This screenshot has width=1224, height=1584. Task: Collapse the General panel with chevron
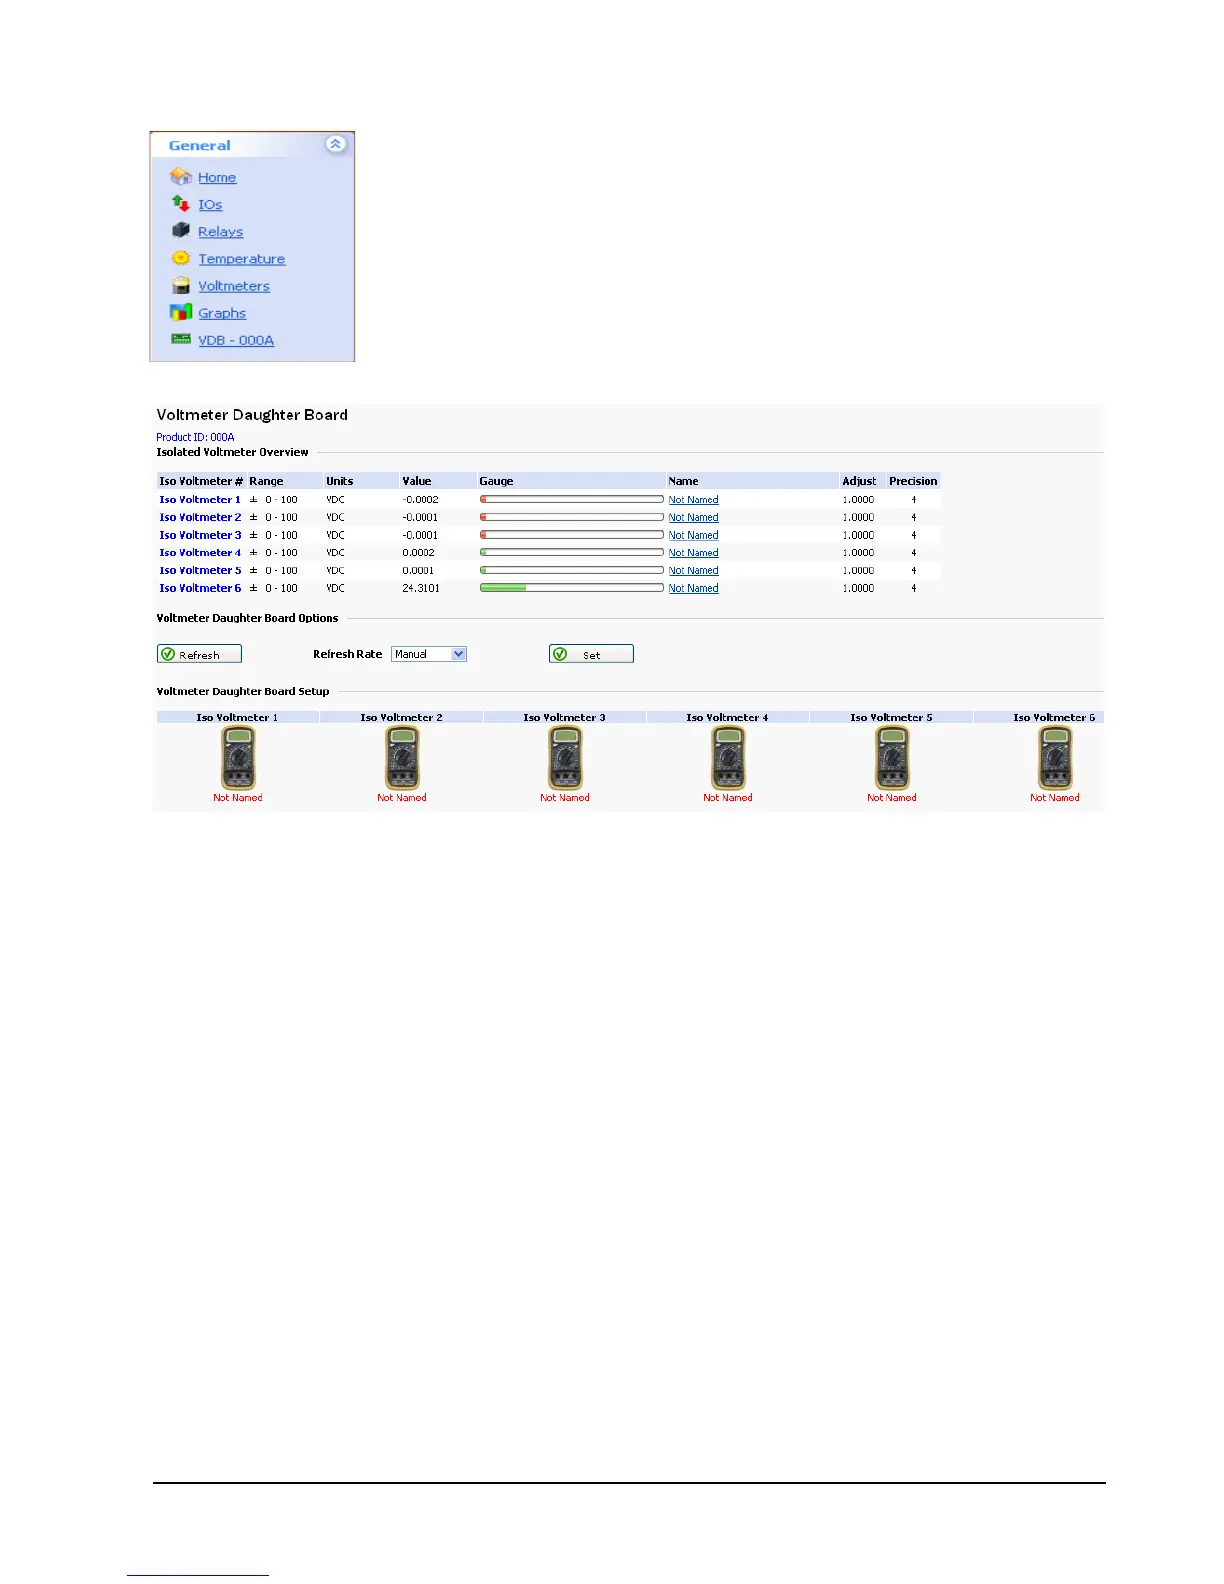click(336, 144)
